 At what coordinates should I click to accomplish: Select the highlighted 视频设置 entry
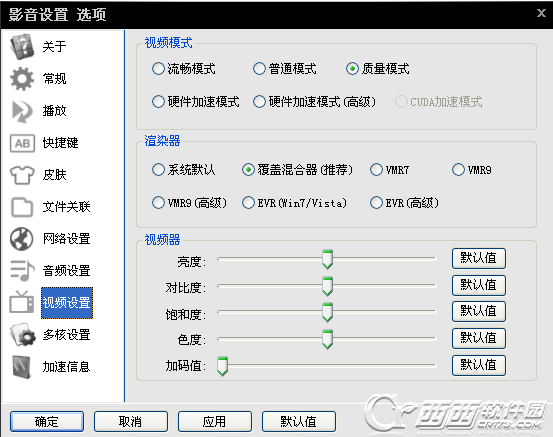pos(67,303)
